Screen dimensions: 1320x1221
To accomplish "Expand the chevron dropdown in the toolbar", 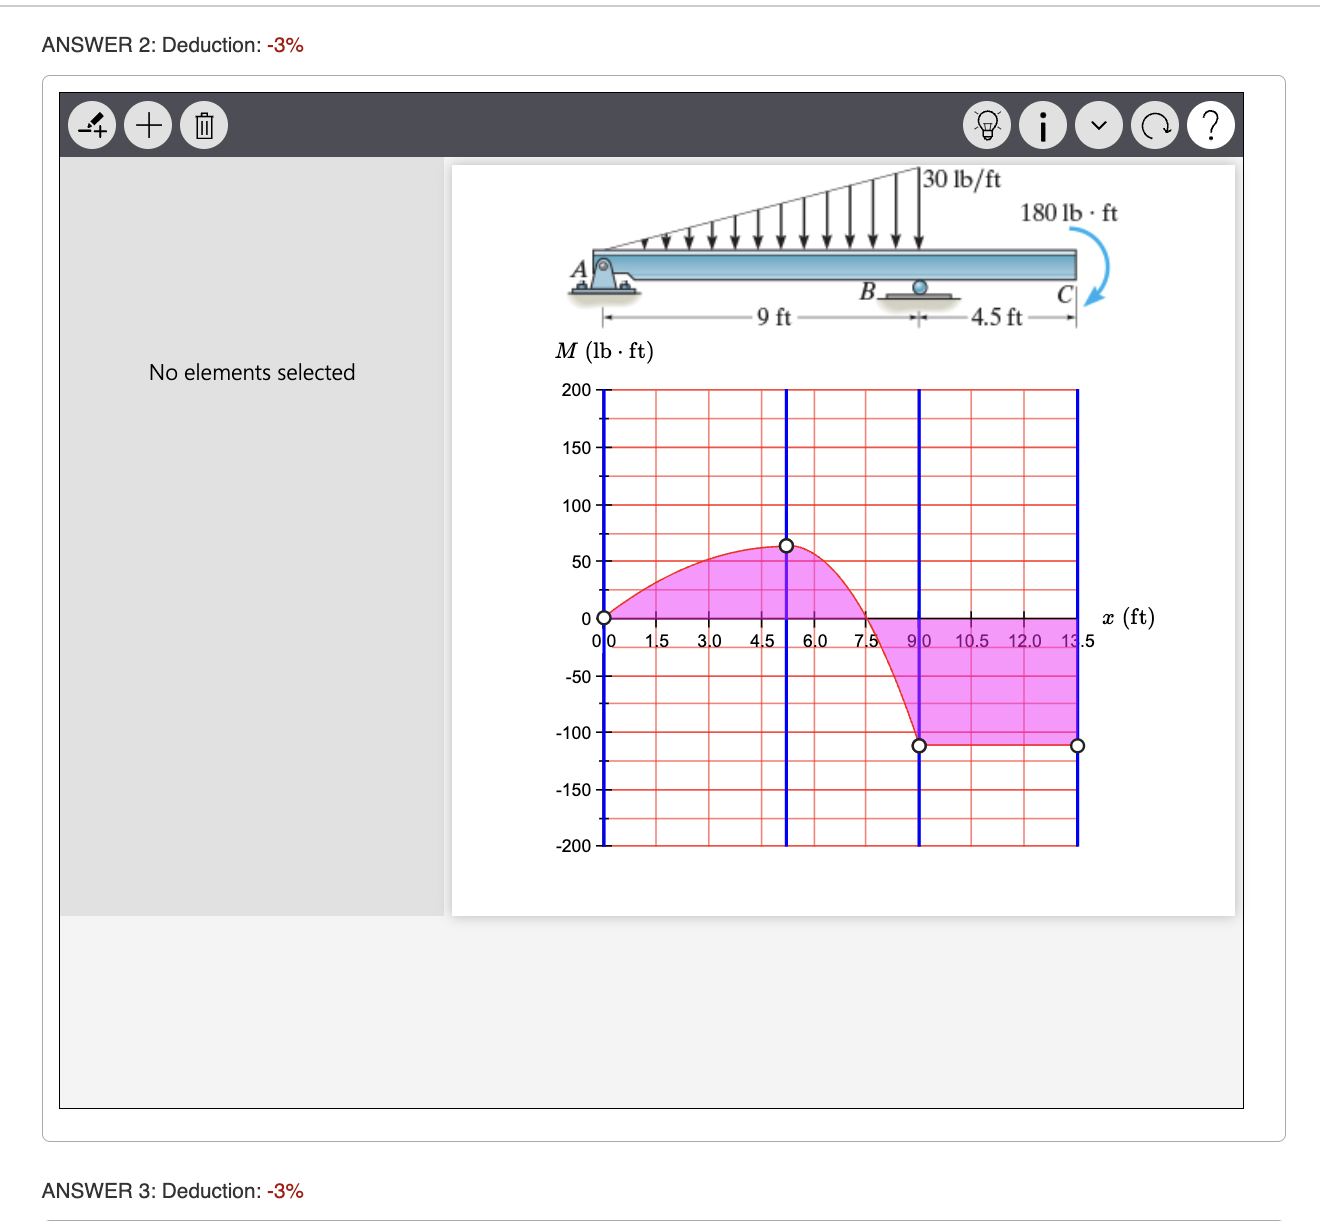I will [x=1098, y=125].
